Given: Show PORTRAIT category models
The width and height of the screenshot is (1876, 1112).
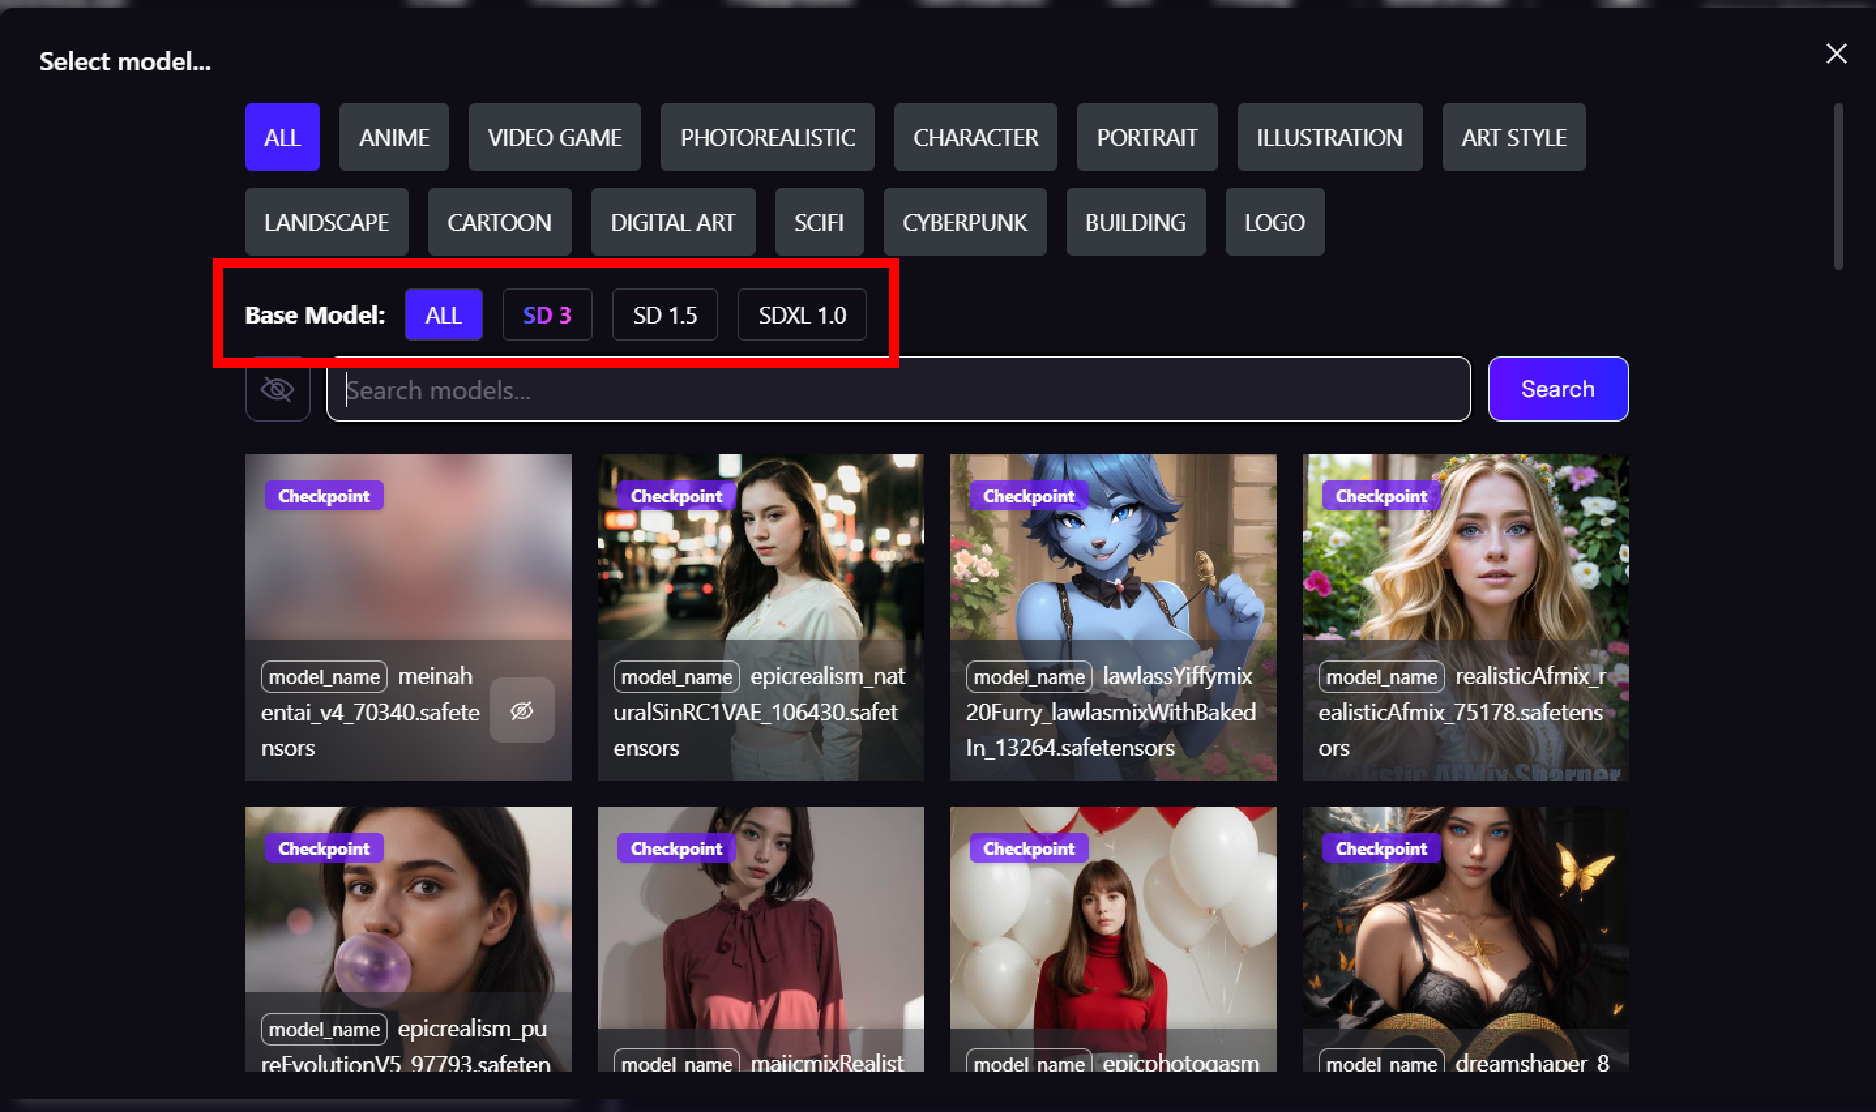Looking at the screenshot, I should point(1147,137).
